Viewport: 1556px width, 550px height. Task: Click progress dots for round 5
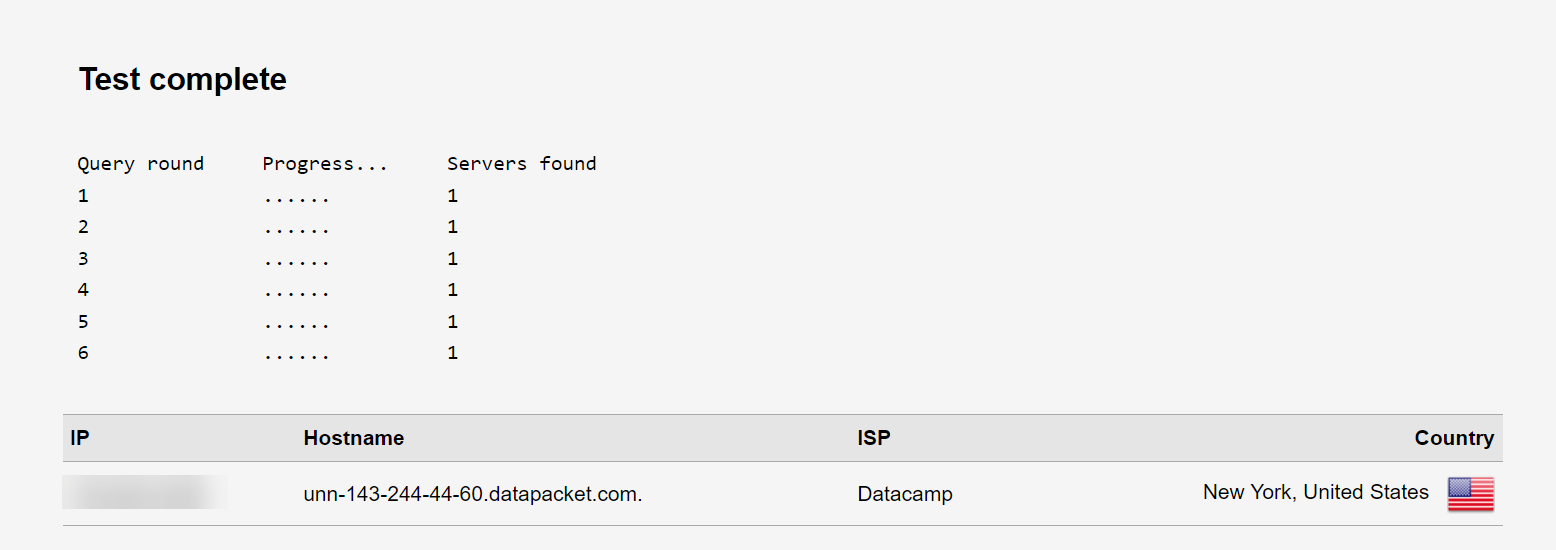(297, 325)
